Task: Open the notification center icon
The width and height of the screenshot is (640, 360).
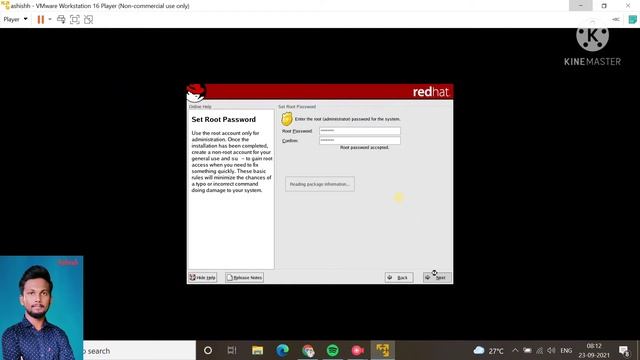Action: click(x=624, y=351)
